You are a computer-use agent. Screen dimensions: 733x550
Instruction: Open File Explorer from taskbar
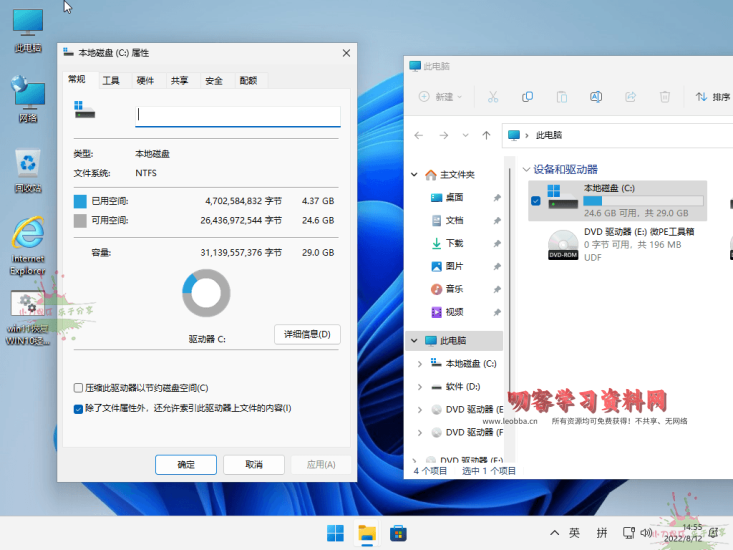pos(366,533)
